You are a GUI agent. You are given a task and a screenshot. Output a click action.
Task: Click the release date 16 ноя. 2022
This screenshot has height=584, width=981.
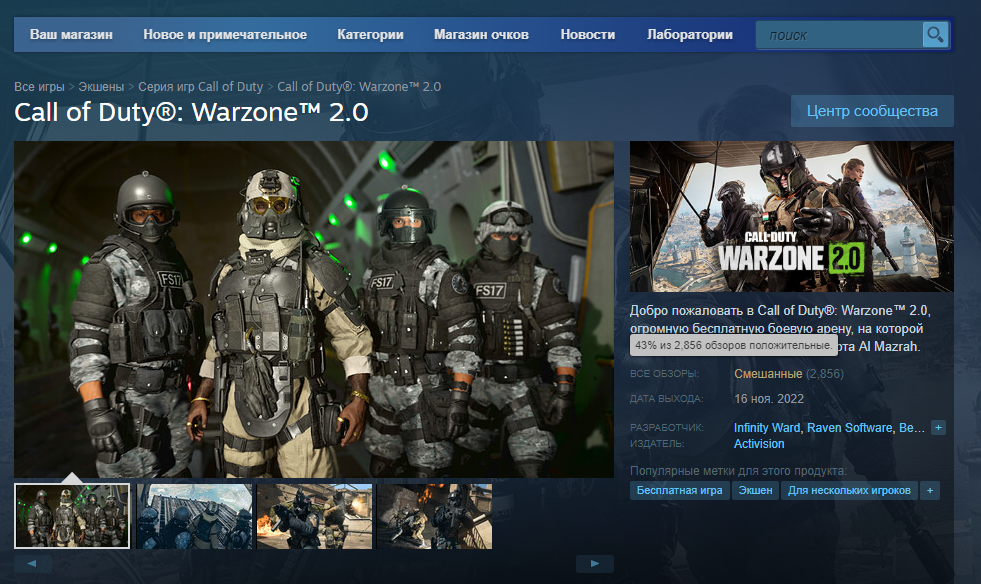[x=769, y=399]
